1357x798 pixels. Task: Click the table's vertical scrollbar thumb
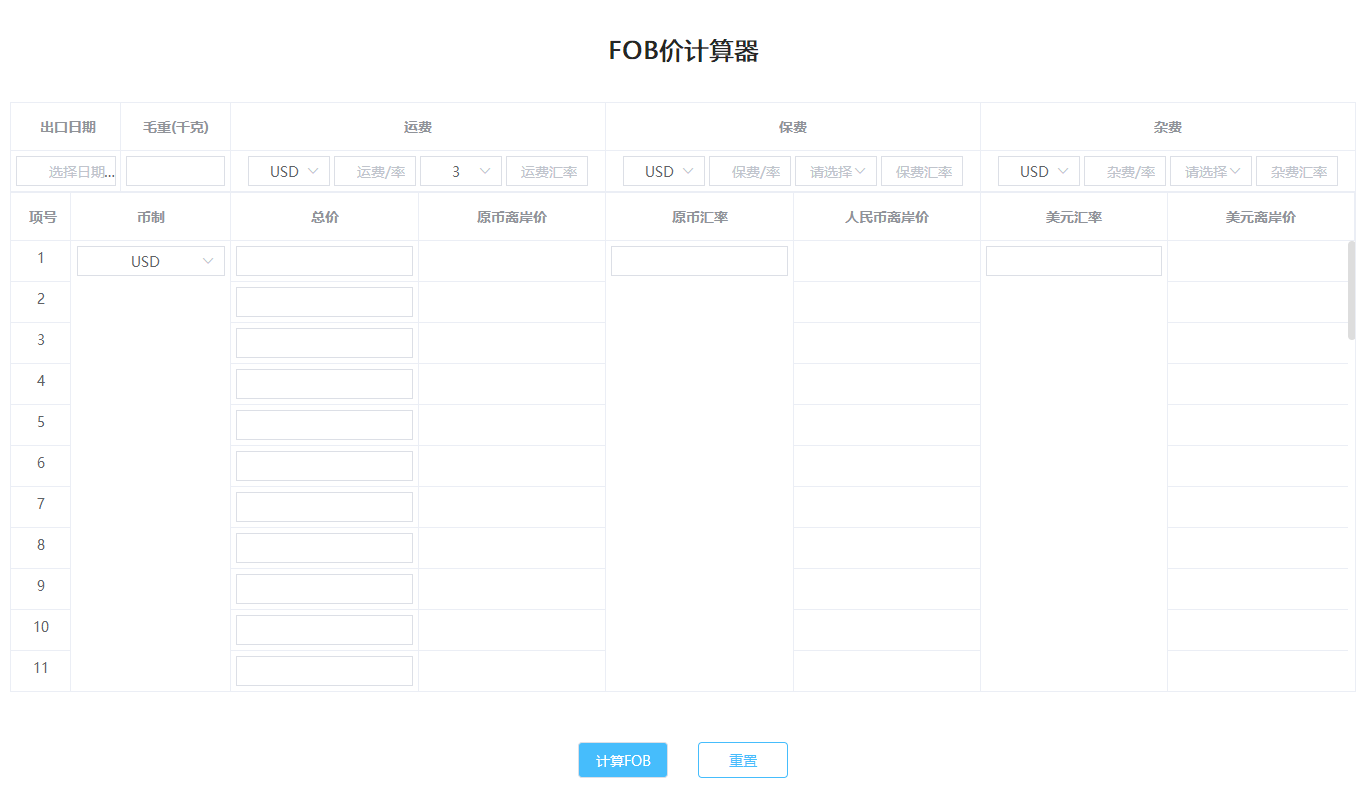point(1352,290)
